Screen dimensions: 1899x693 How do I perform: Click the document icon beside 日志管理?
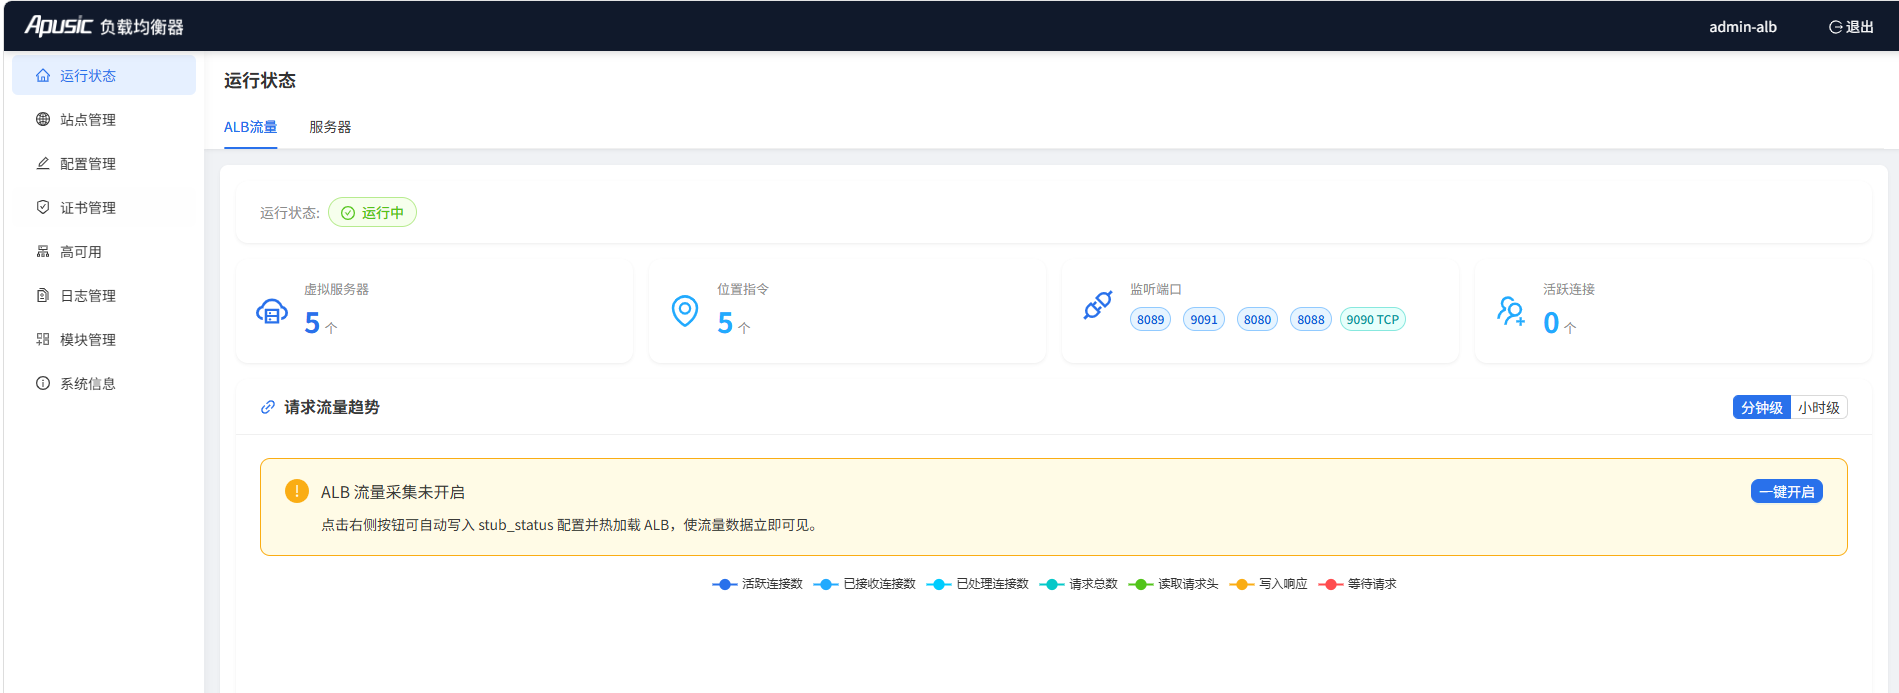43,296
